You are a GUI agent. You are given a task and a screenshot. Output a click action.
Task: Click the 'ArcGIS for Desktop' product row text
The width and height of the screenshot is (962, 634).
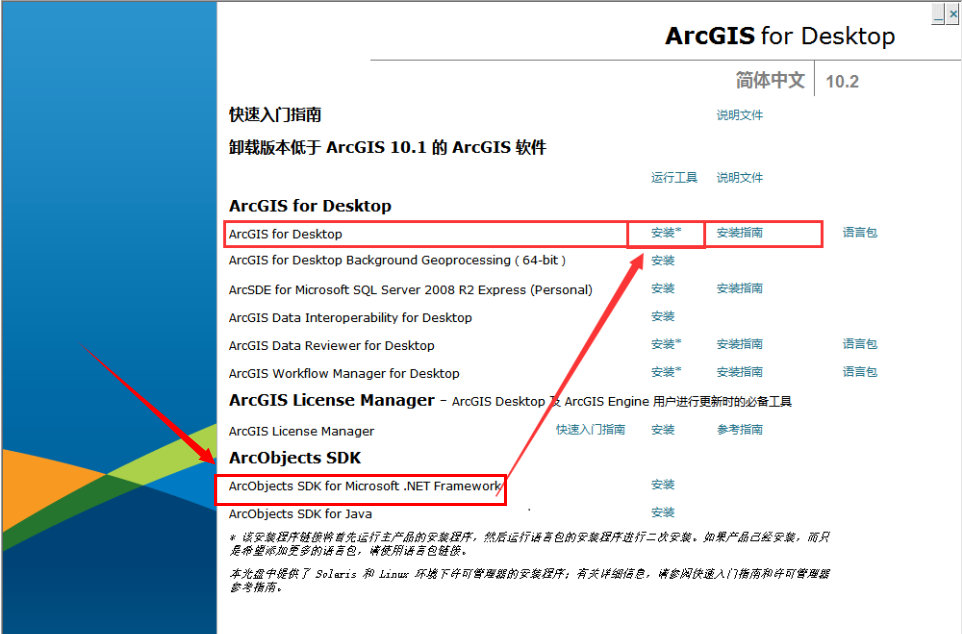click(x=285, y=234)
